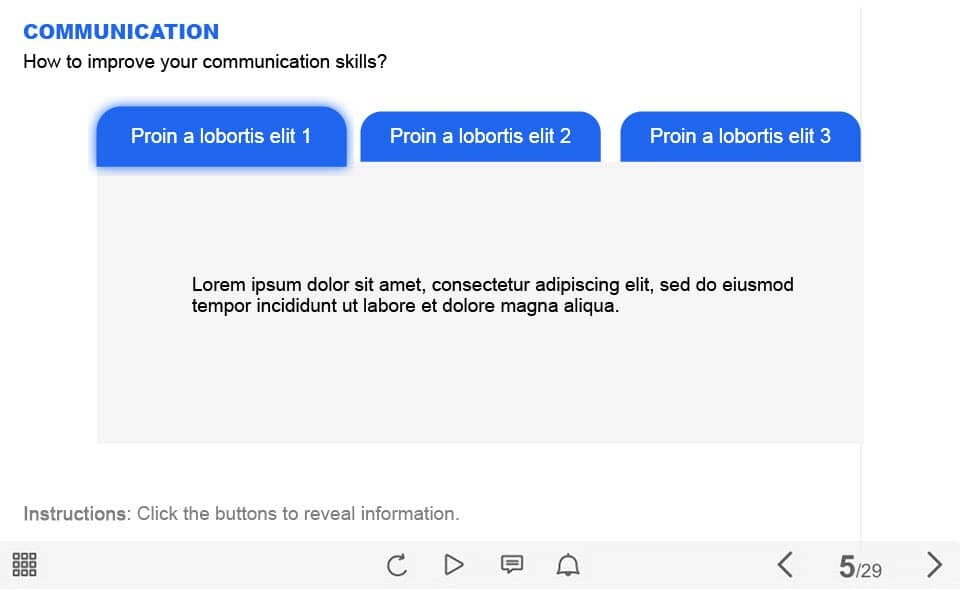Click the current slide number 5
Image resolution: width=960 pixels, height=590 pixels.
pos(847,568)
